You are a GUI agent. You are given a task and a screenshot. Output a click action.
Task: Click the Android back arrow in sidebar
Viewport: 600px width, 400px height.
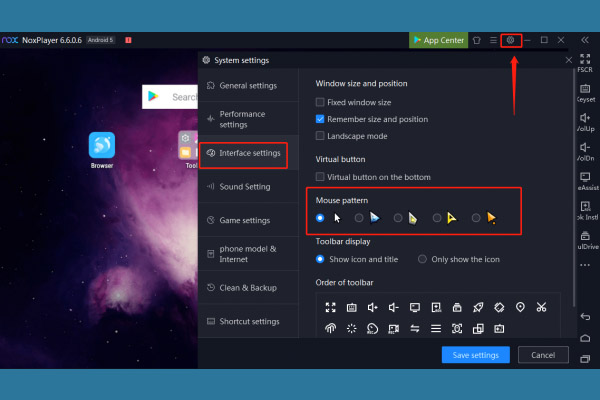click(x=585, y=317)
